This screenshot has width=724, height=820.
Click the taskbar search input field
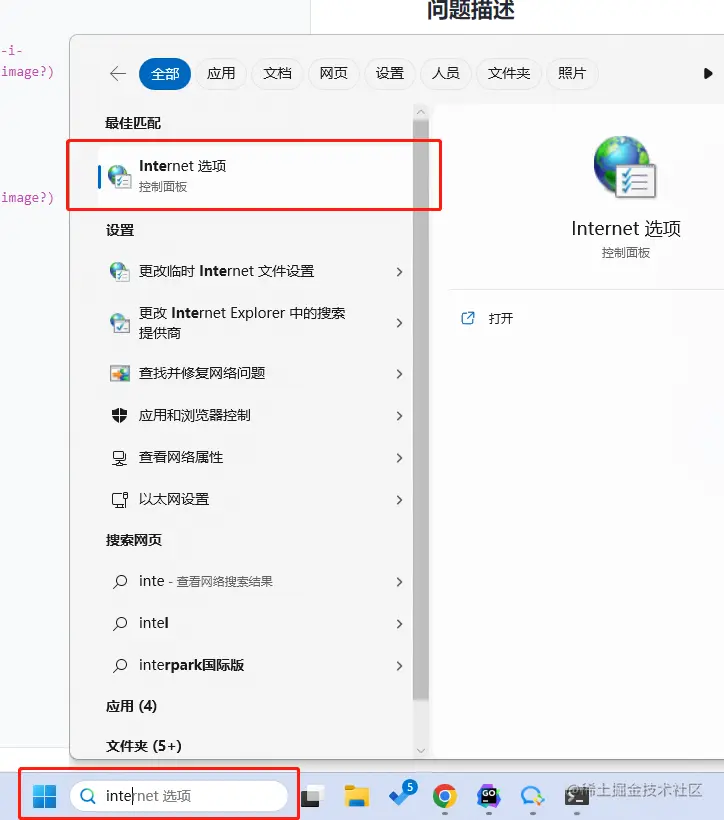click(x=179, y=796)
